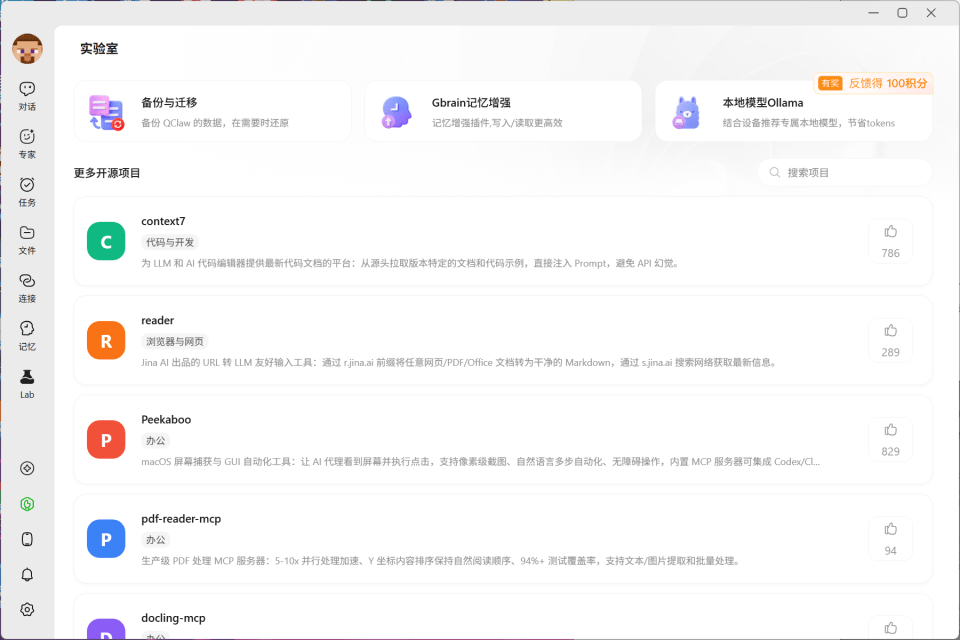Open the user avatar profile
The height and width of the screenshot is (640, 960).
(27, 49)
